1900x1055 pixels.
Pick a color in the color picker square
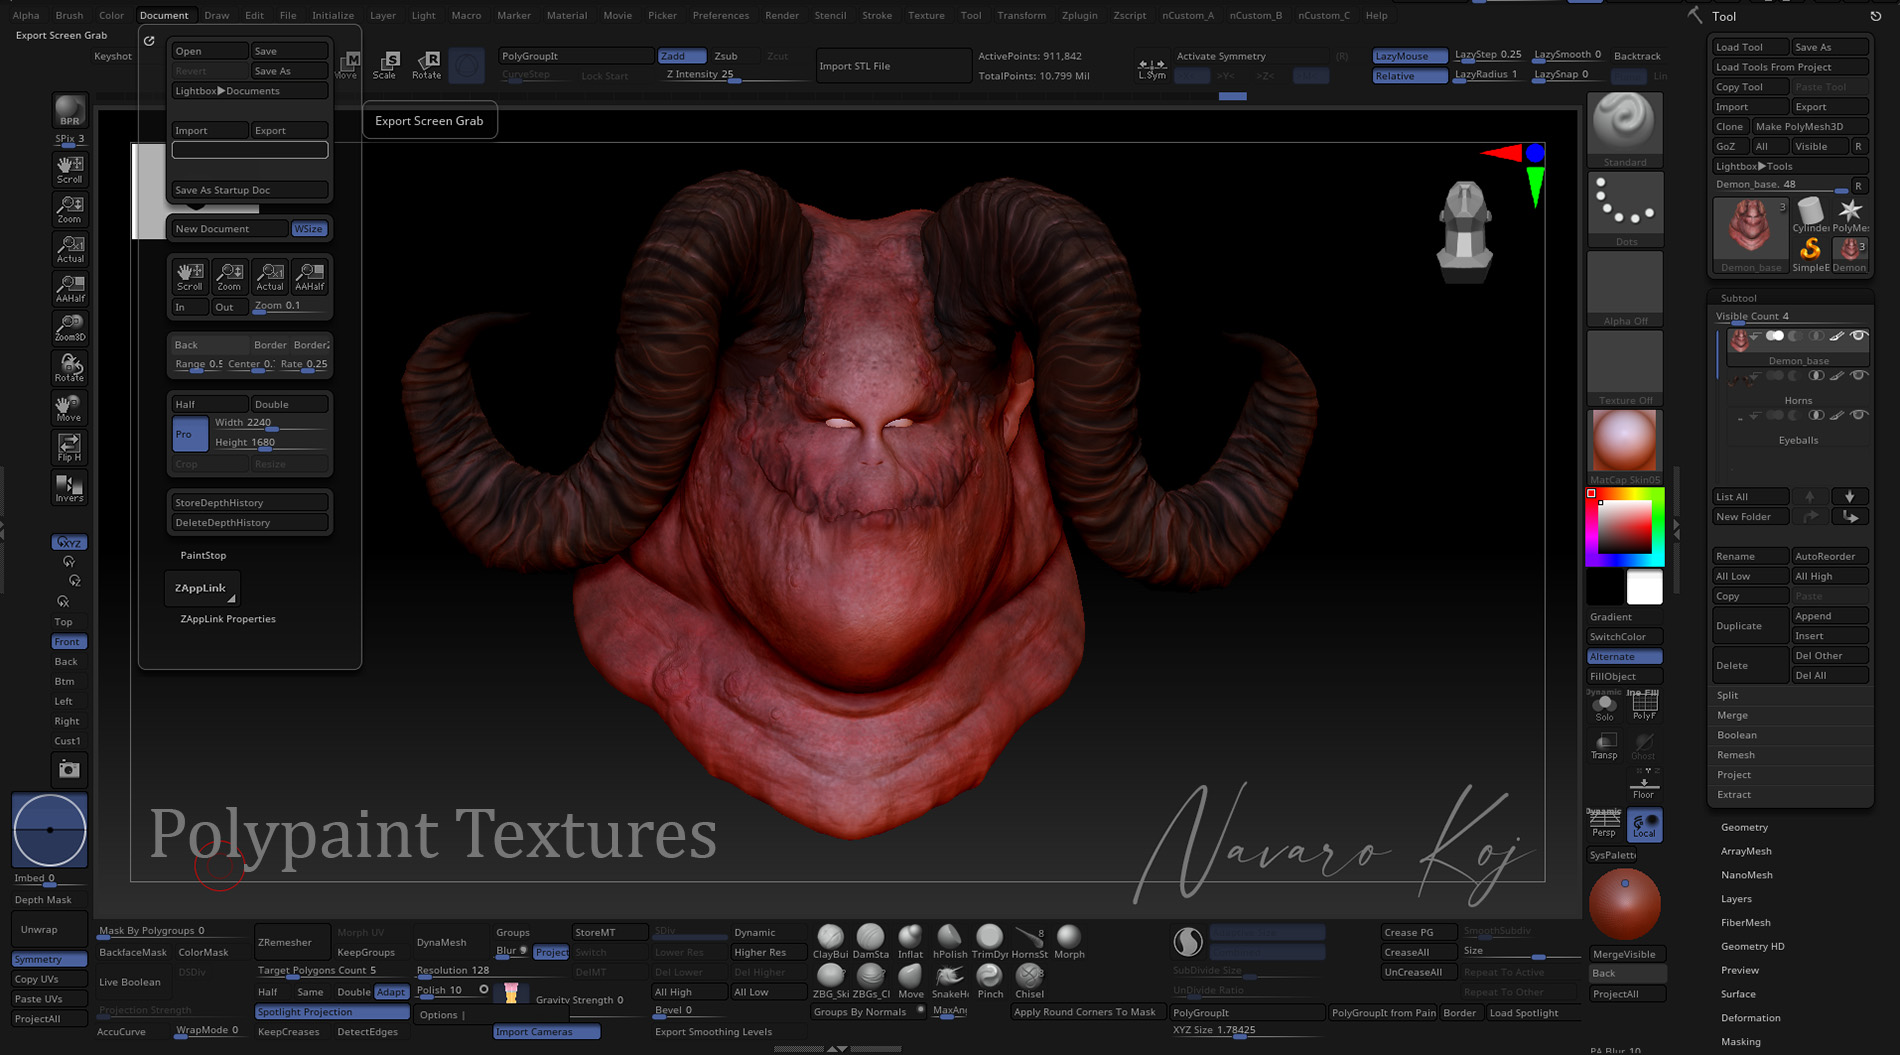1624,525
